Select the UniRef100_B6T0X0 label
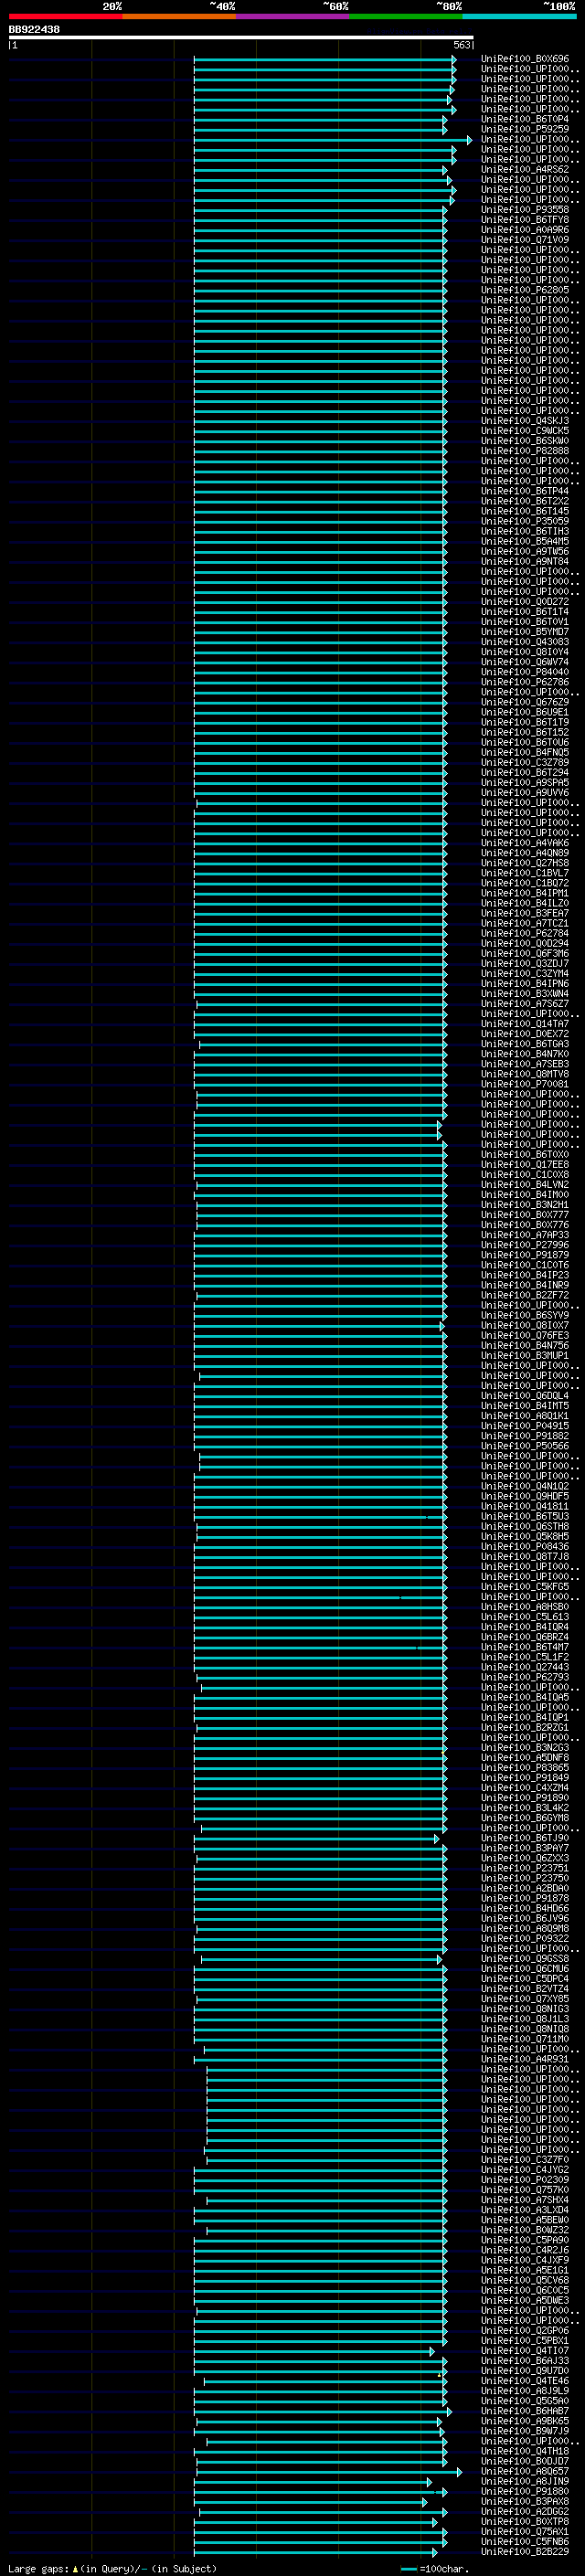This screenshot has width=585, height=2576. point(524,1155)
